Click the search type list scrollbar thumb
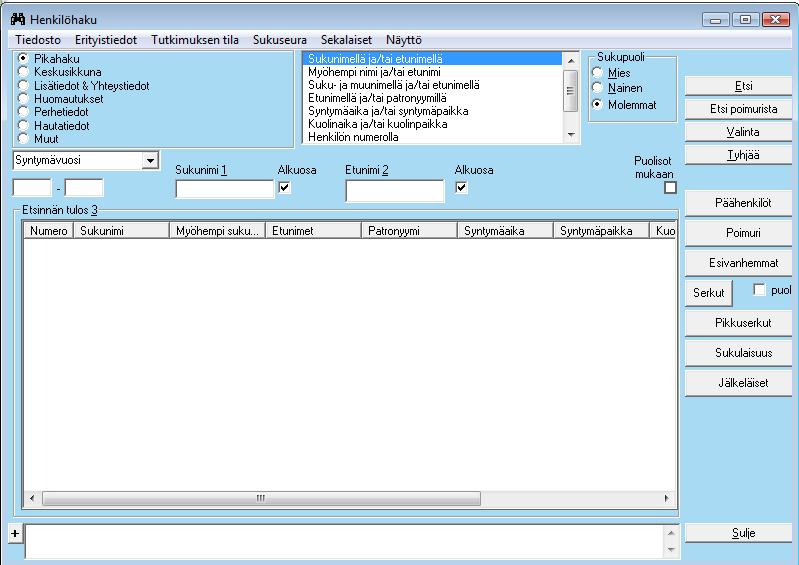Screen dimensions: 799x565 pos(571,91)
